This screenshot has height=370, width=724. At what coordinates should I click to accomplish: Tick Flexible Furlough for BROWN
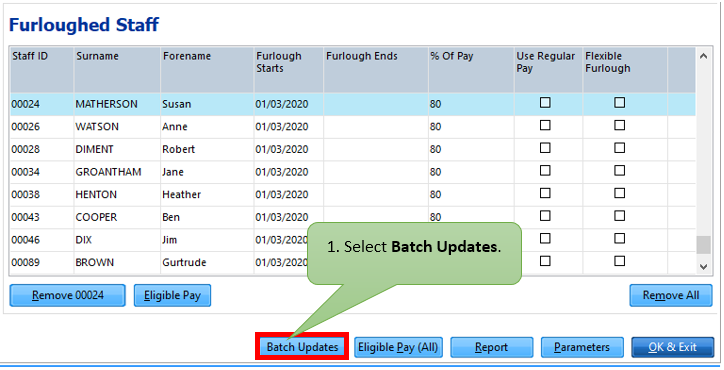tap(620, 261)
